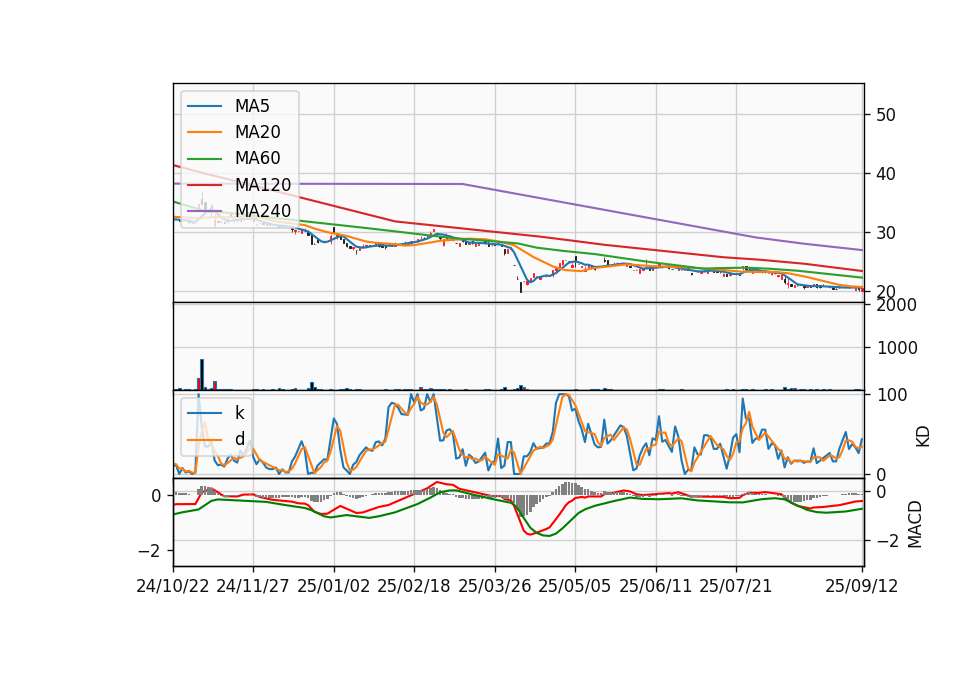Click the MA240 legend label

click(263, 211)
